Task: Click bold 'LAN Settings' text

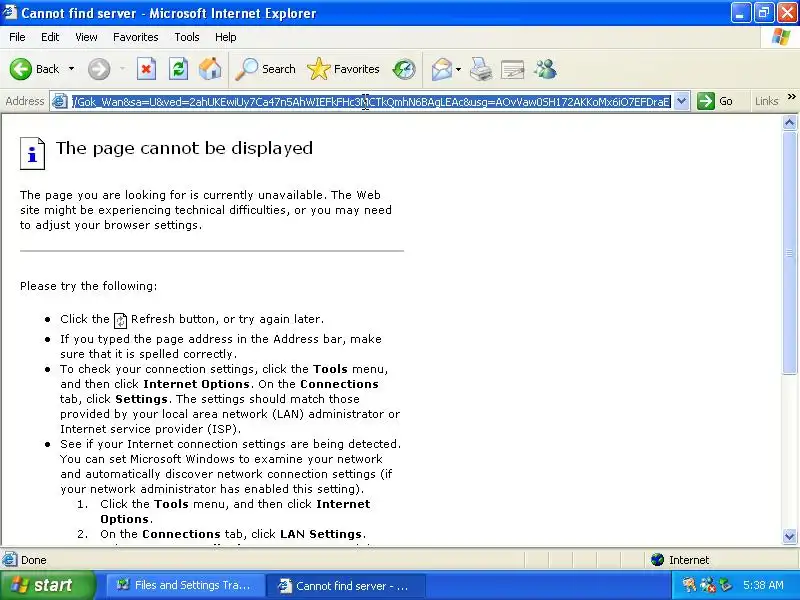Action: (321, 534)
